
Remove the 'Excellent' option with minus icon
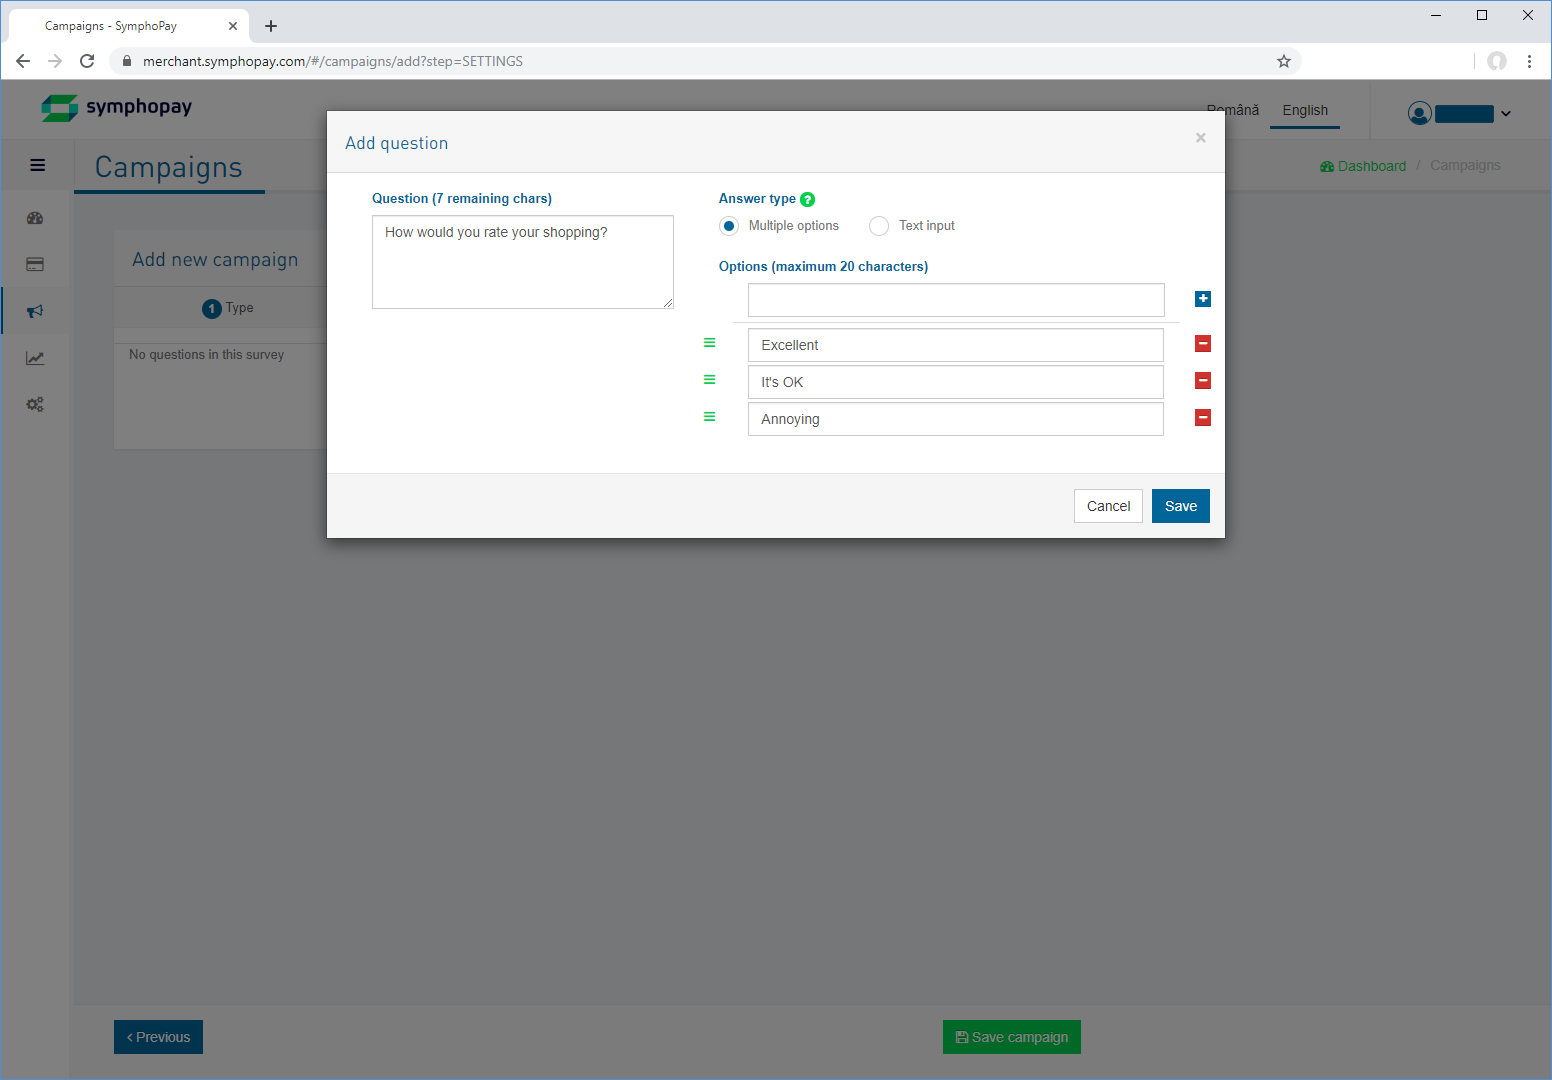click(1203, 344)
